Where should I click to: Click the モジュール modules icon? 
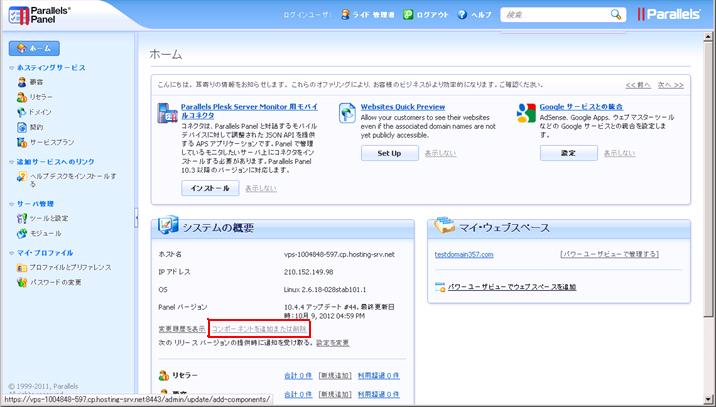[x=22, y=233]
